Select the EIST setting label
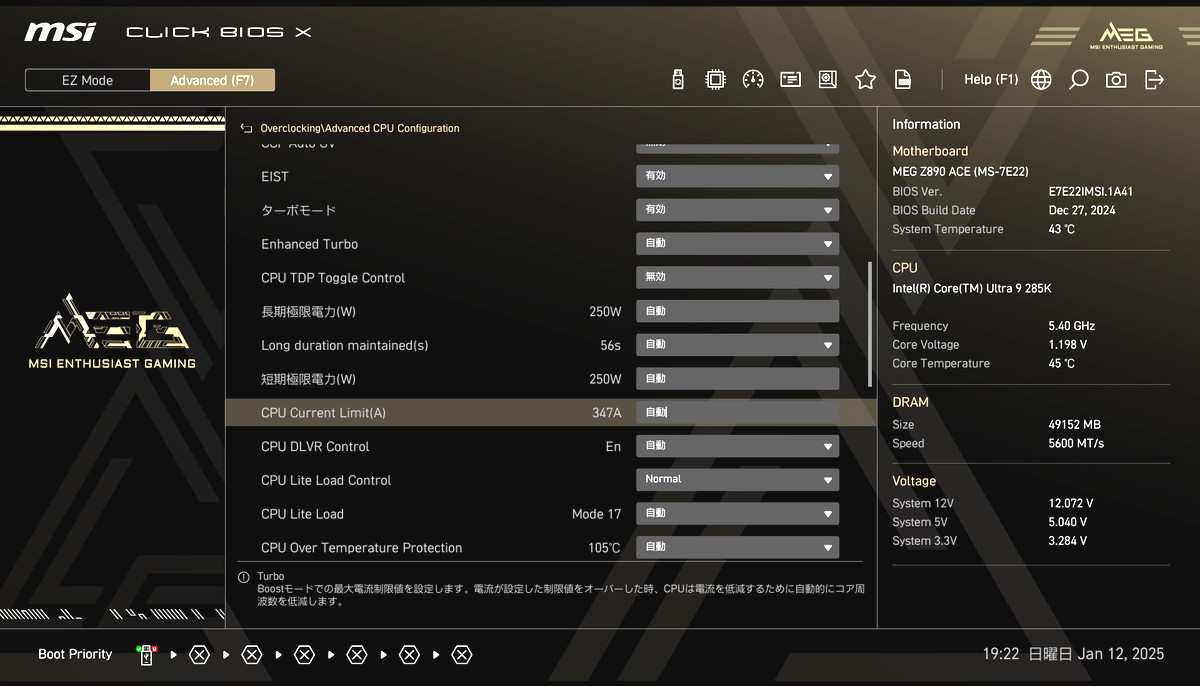1200x686 pixels. pos(275,177)
